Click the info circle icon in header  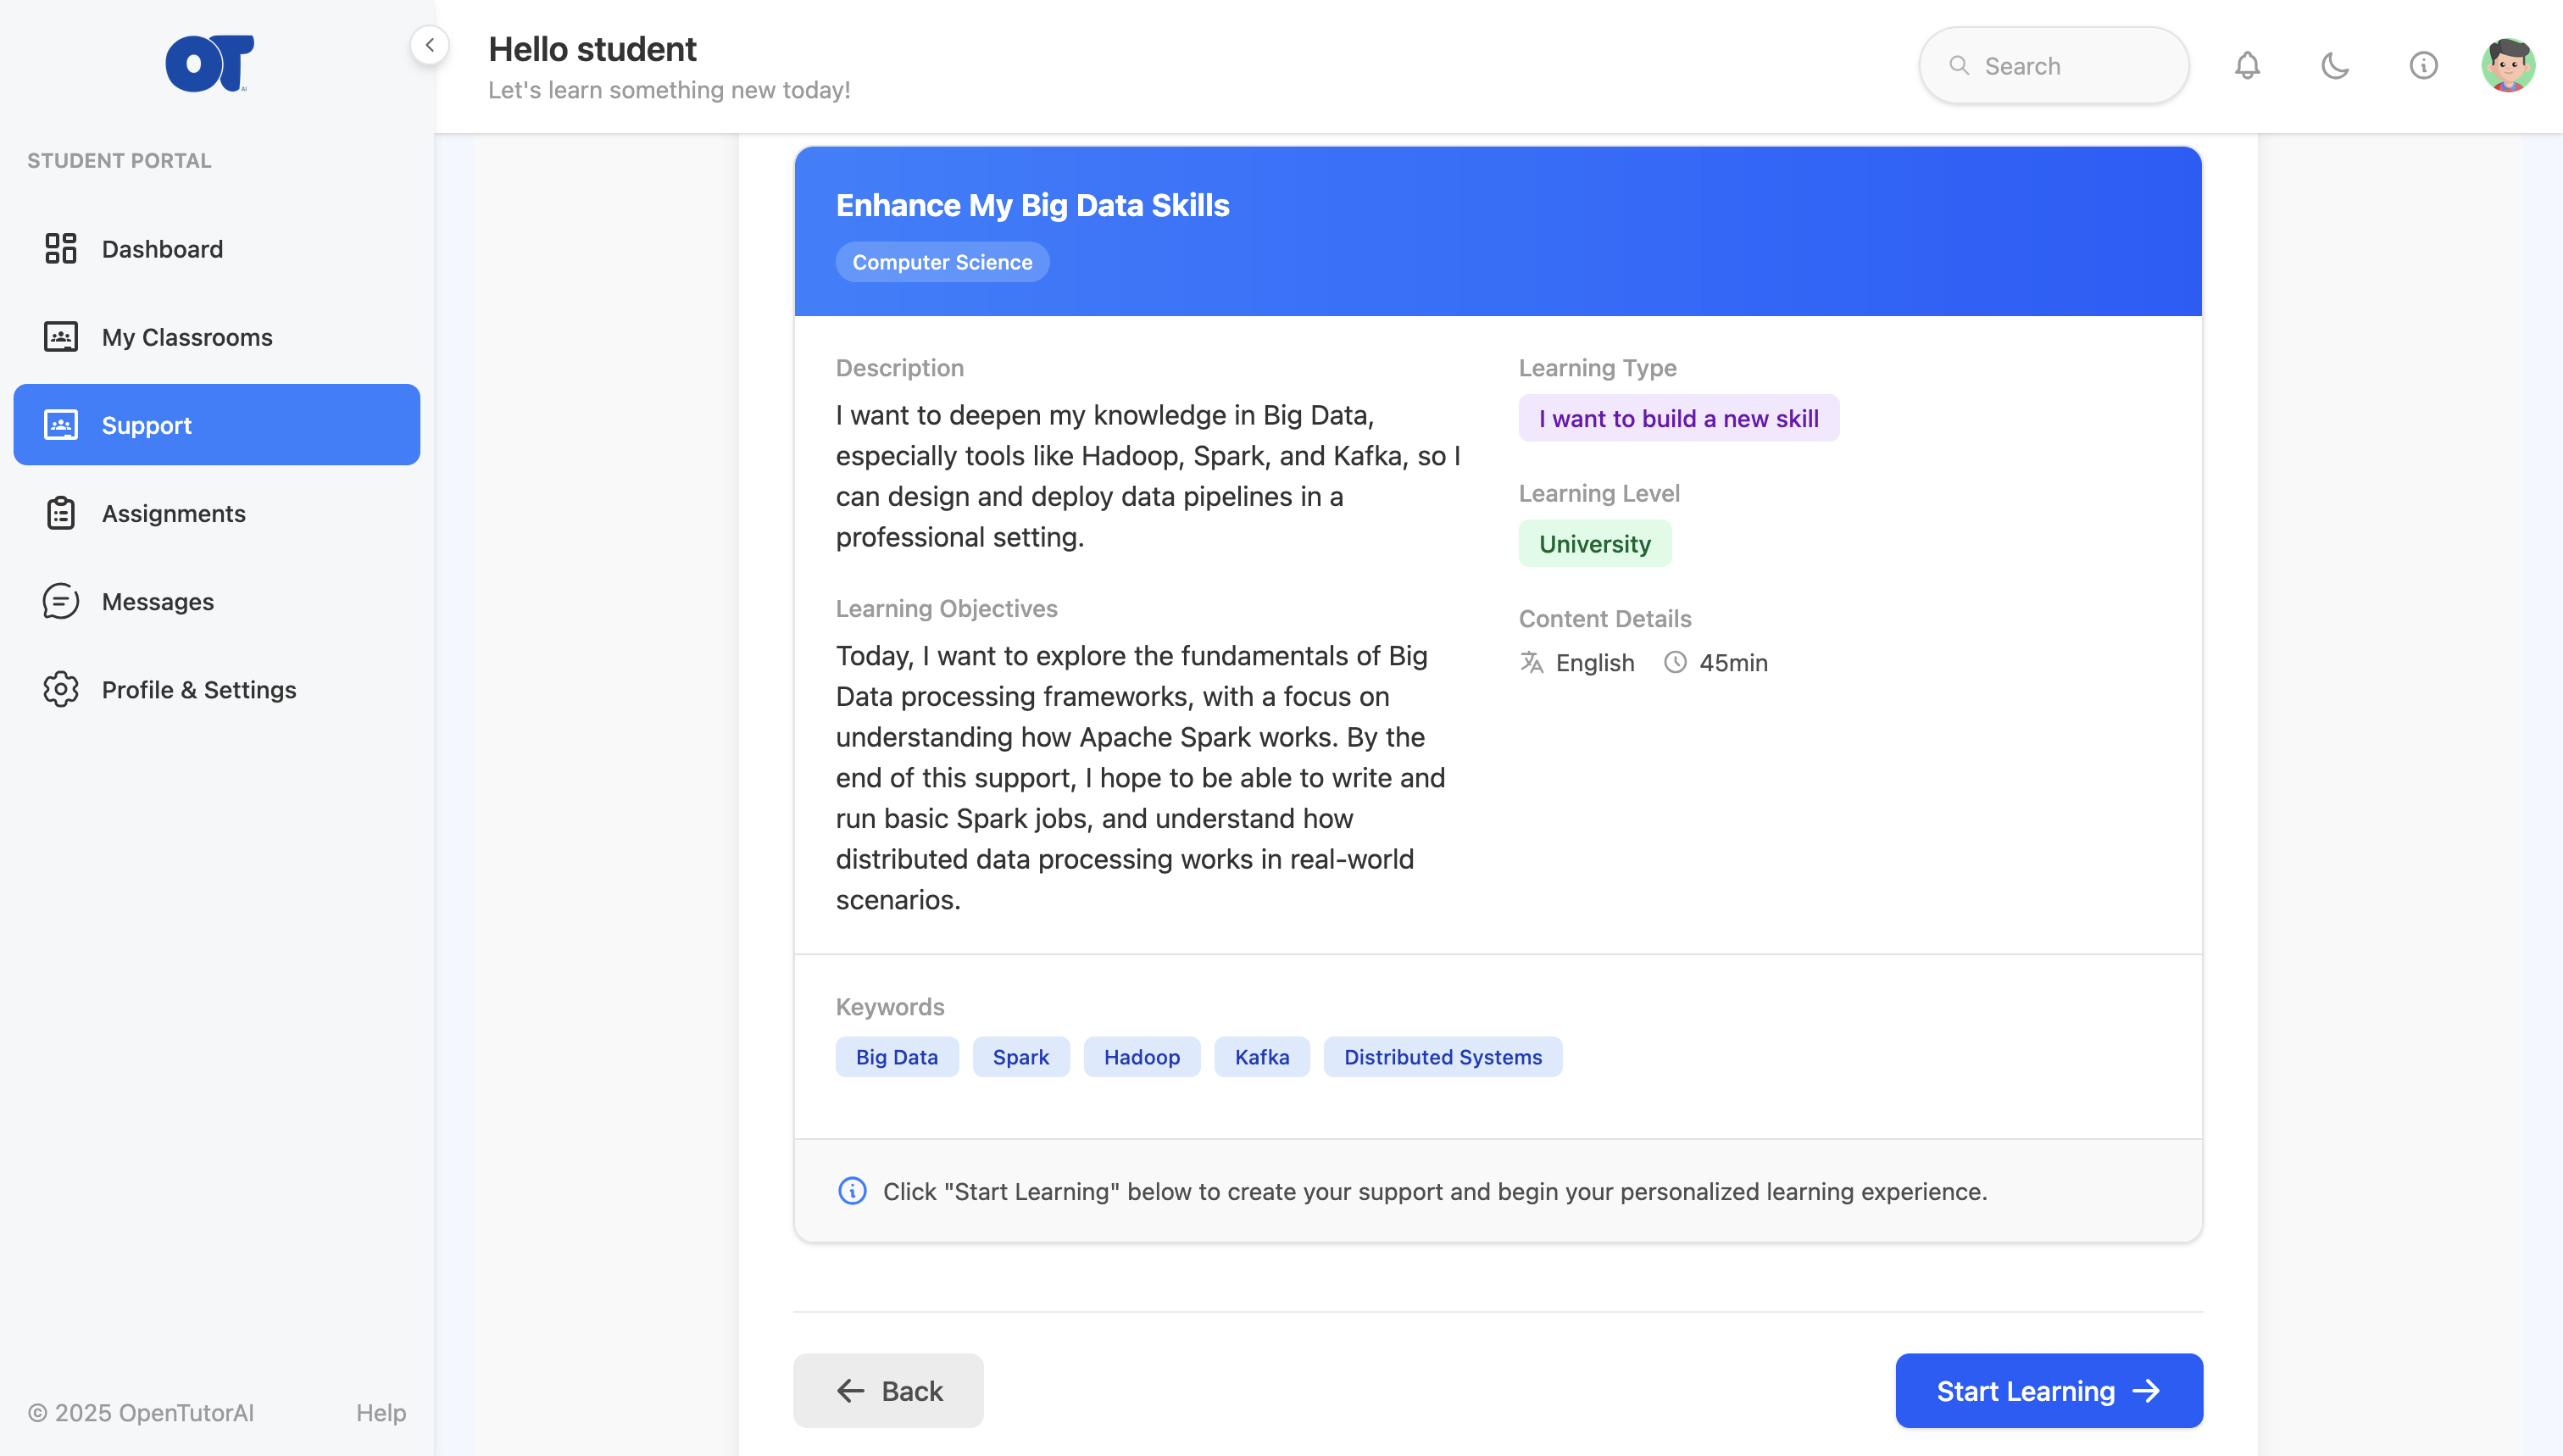[2423, 66]
